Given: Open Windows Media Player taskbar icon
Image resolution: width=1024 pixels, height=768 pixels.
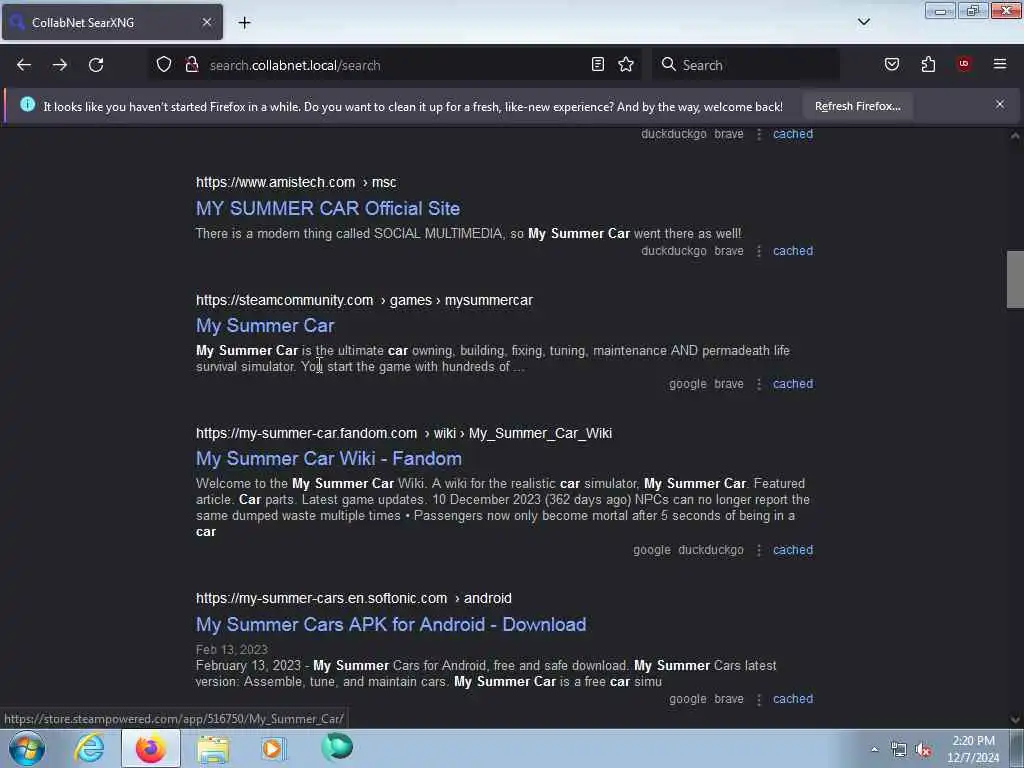Looking at the screenshot, I should click(x=274, y=748).
